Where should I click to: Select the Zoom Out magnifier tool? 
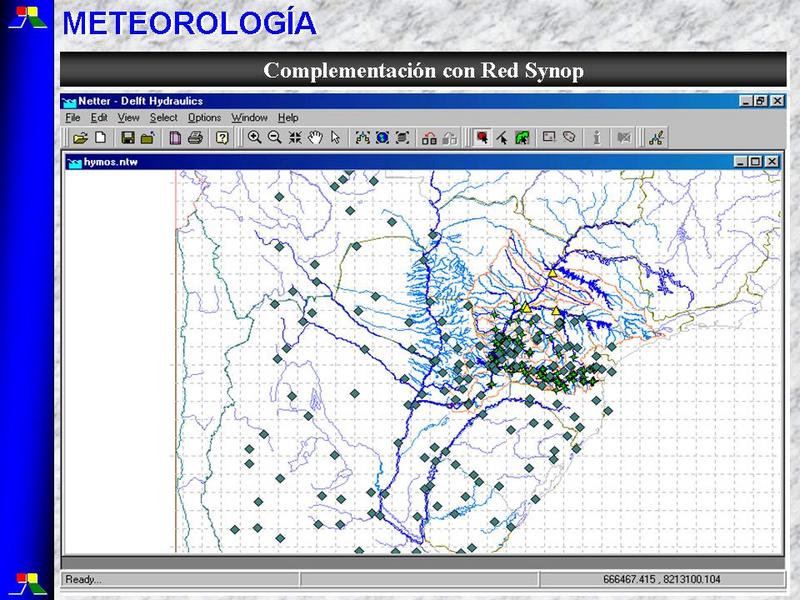pos(274,138)
